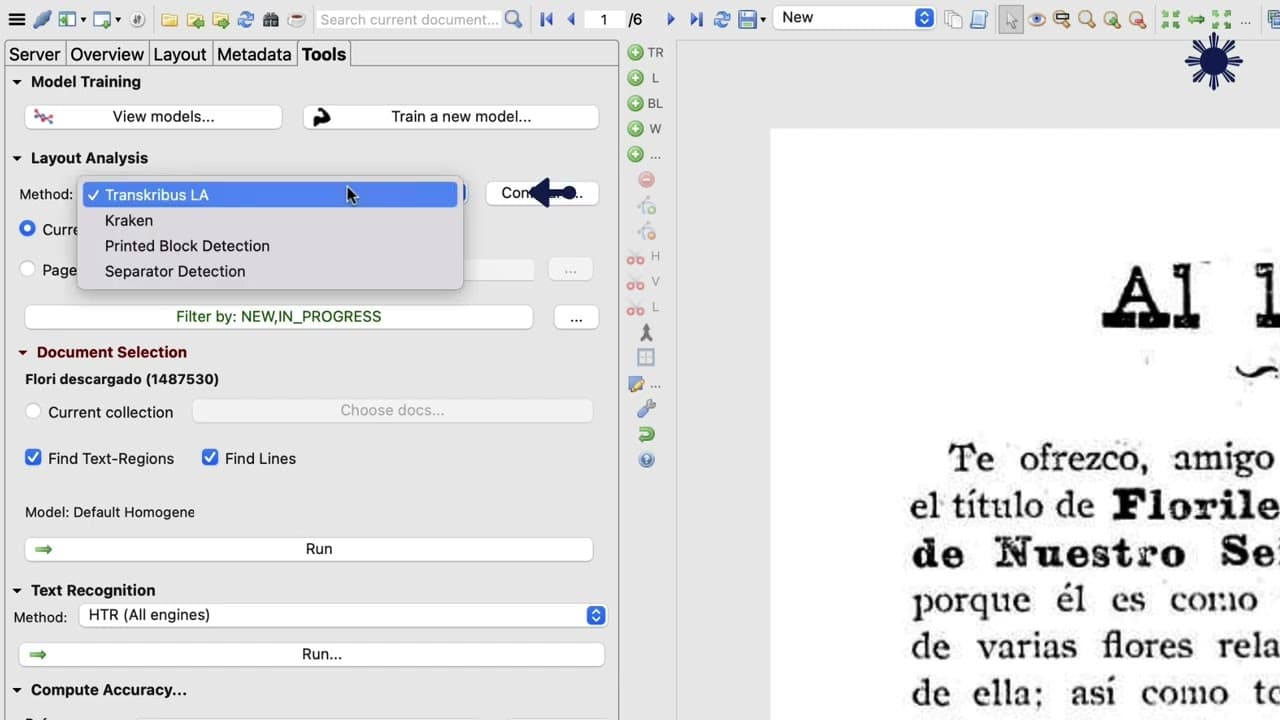Open the Text Recognition method dropdown
Screen dimensions: 1280x720
tap(342, 615)
